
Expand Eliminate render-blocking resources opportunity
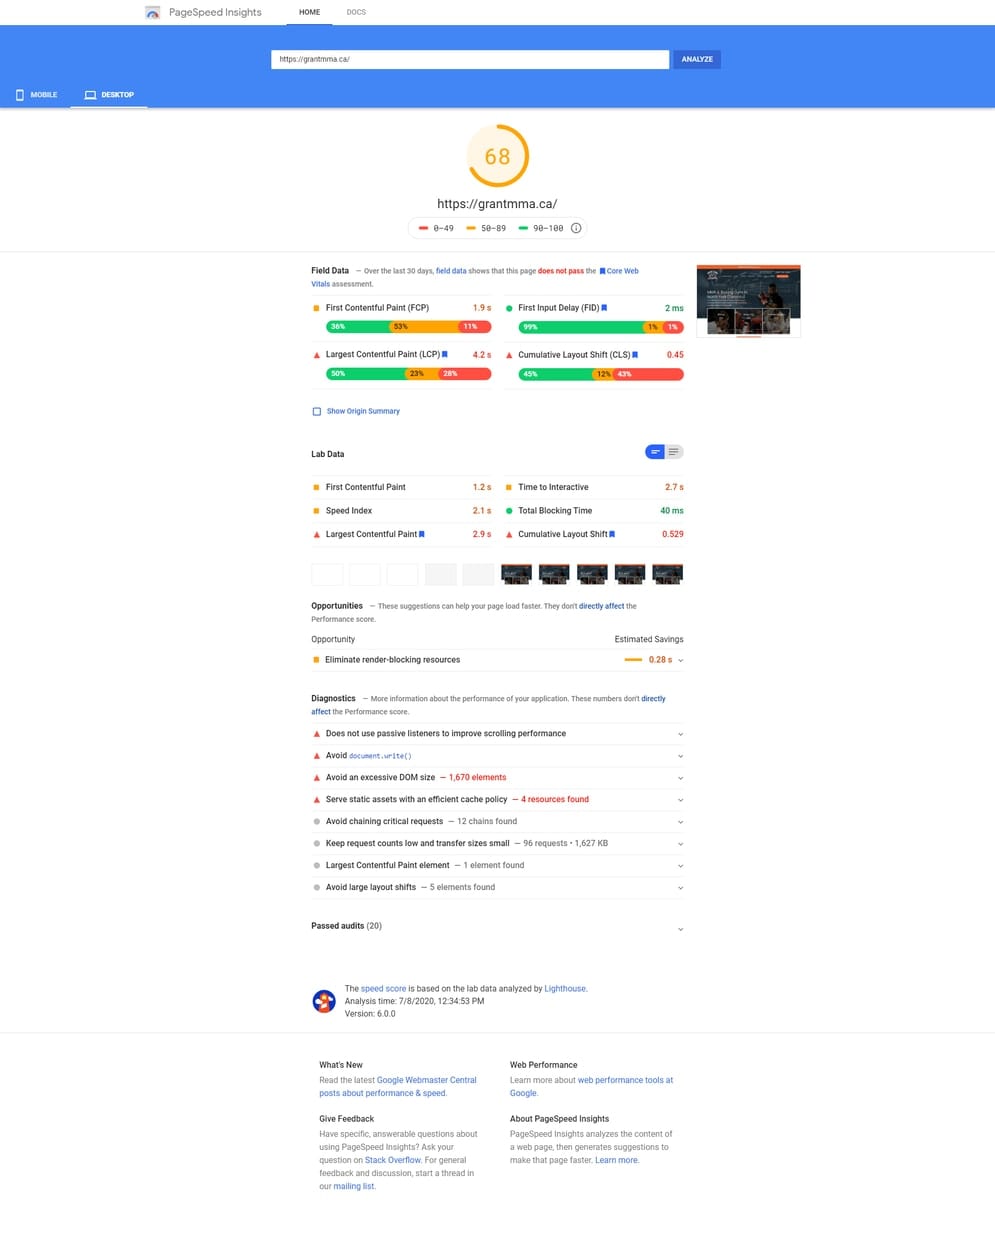tap(681, 660)
